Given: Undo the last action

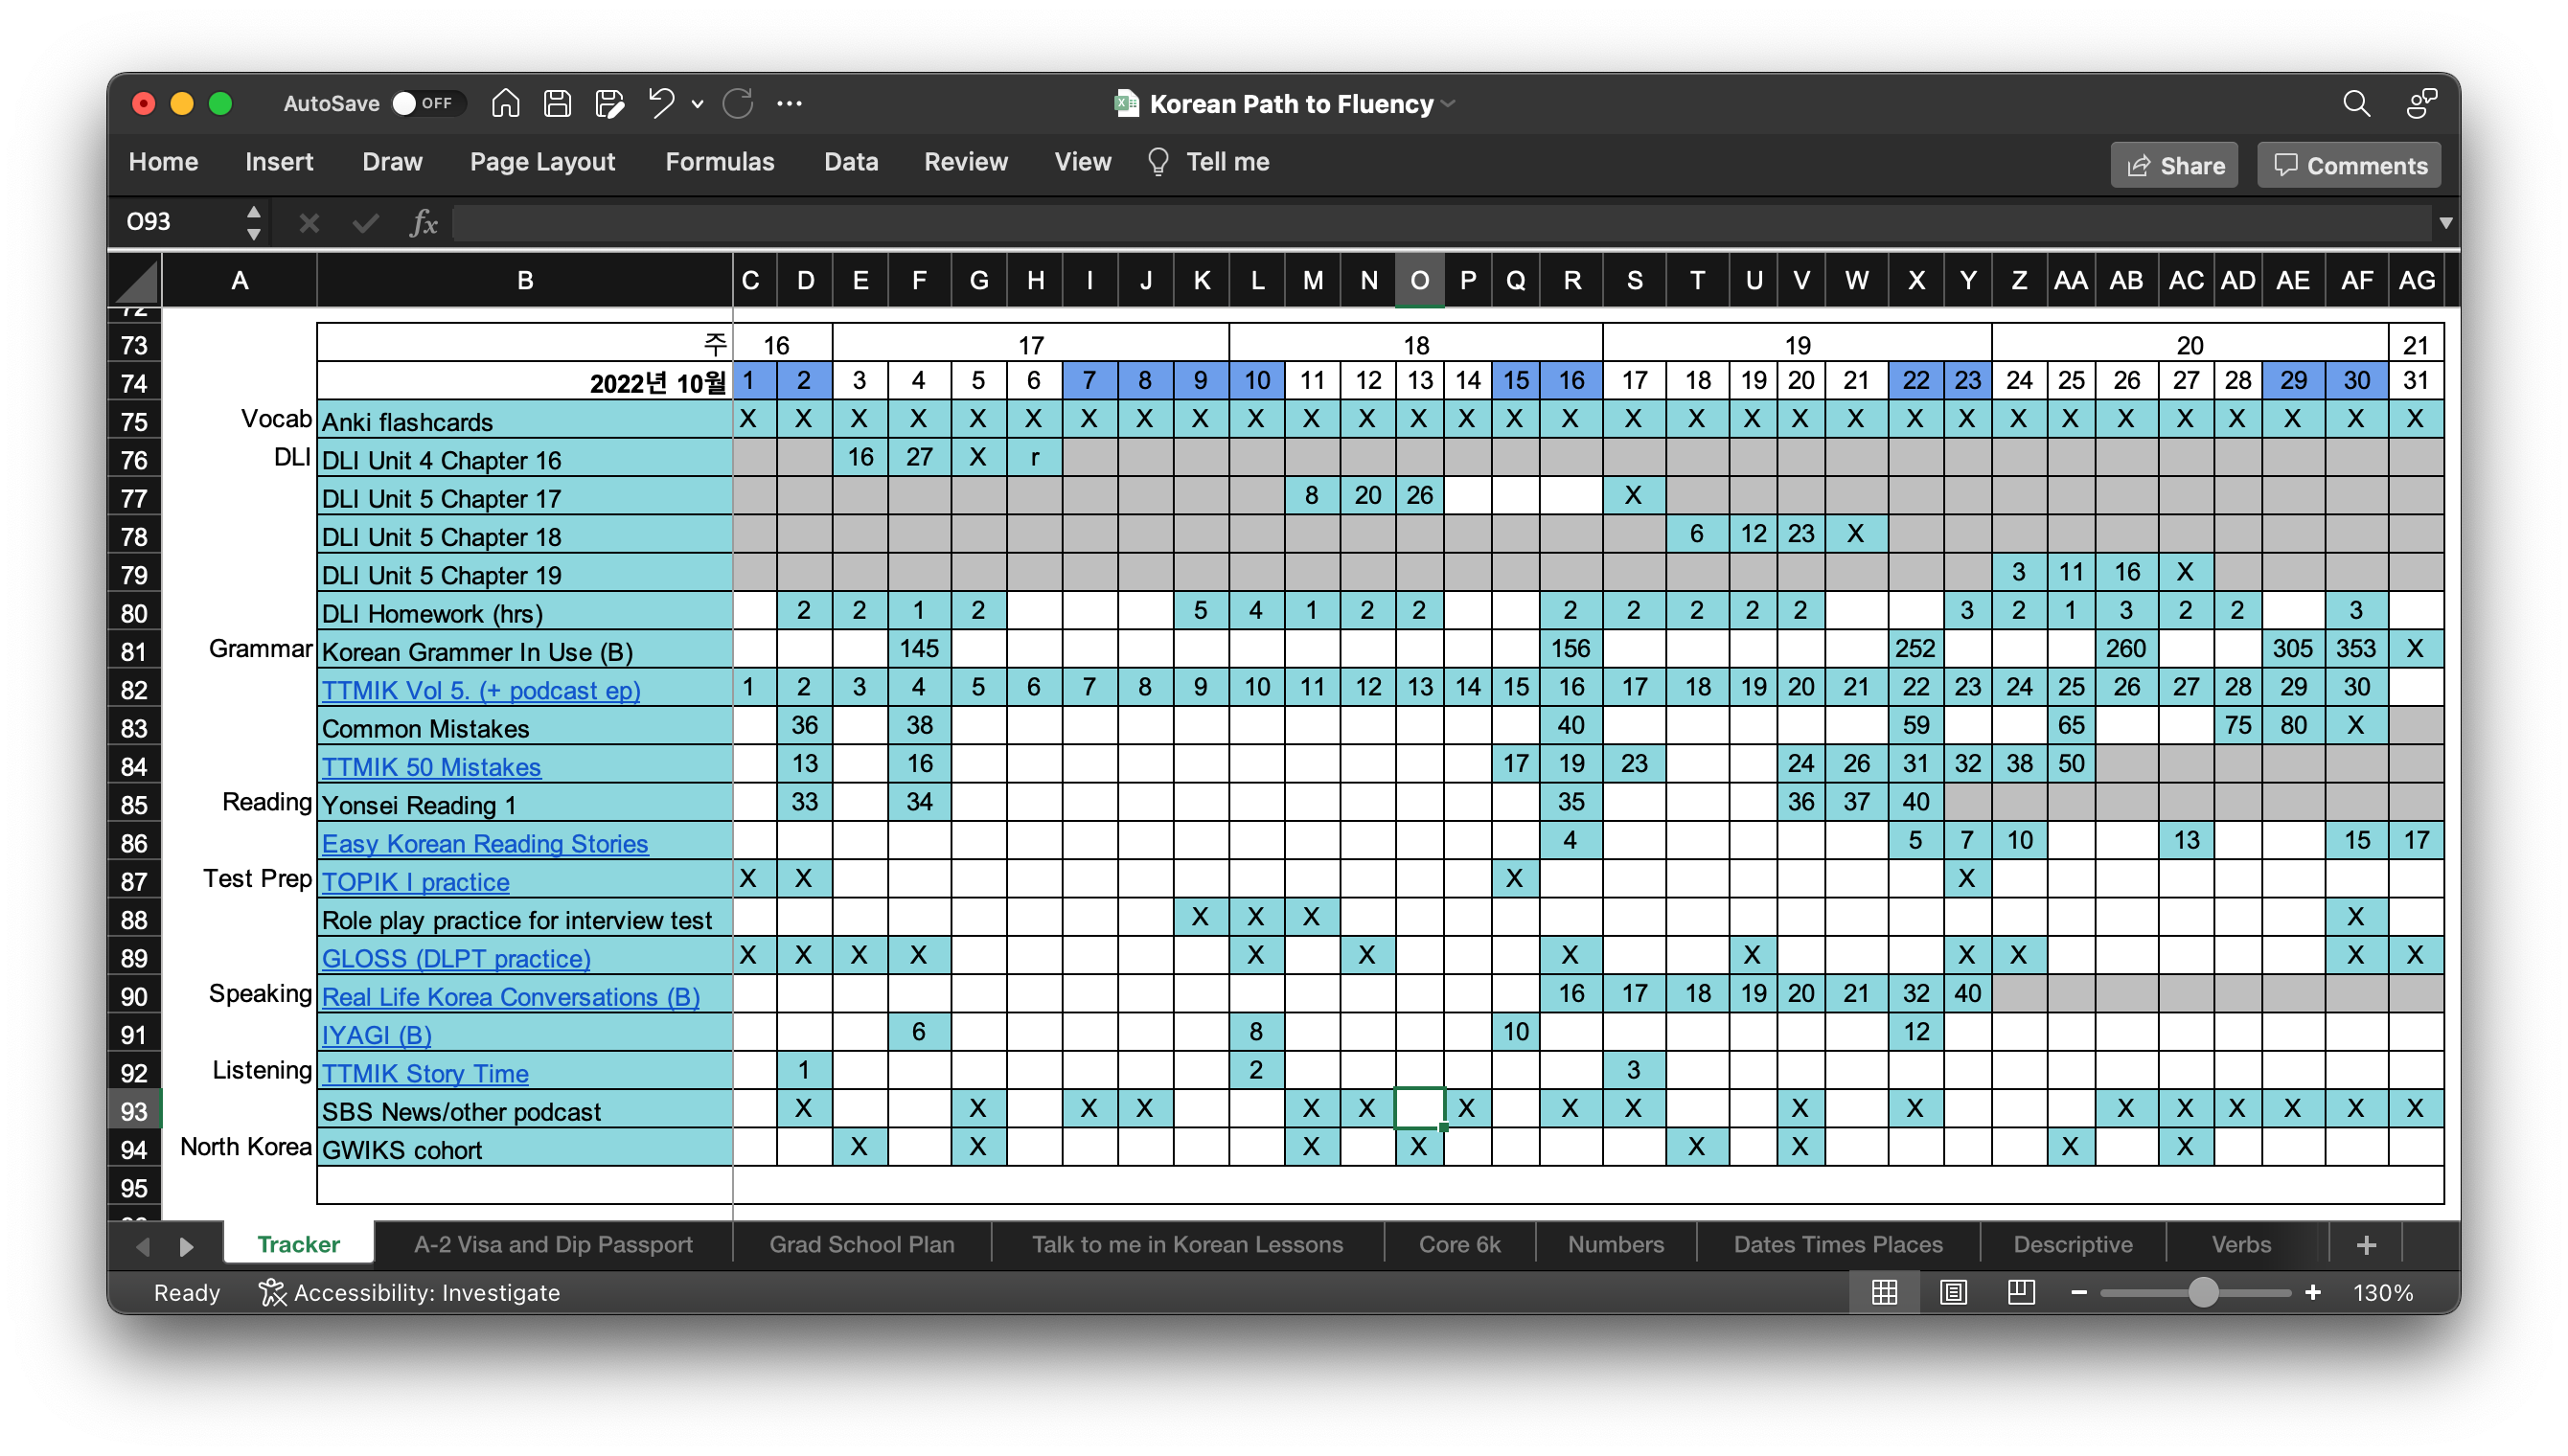Looking at the screenshot, I should tap(660, 103).
